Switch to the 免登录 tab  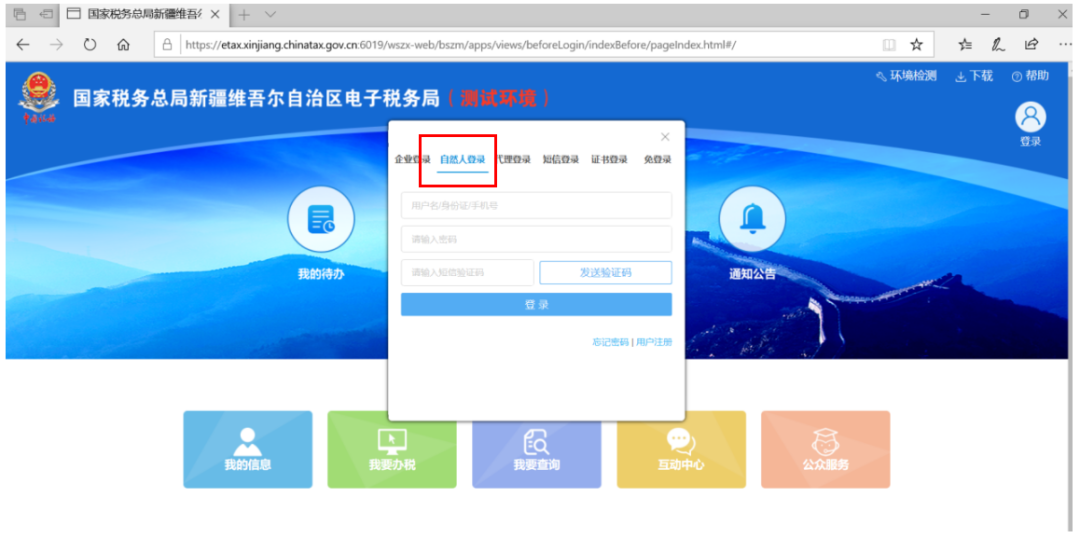(x=658, y=160)
